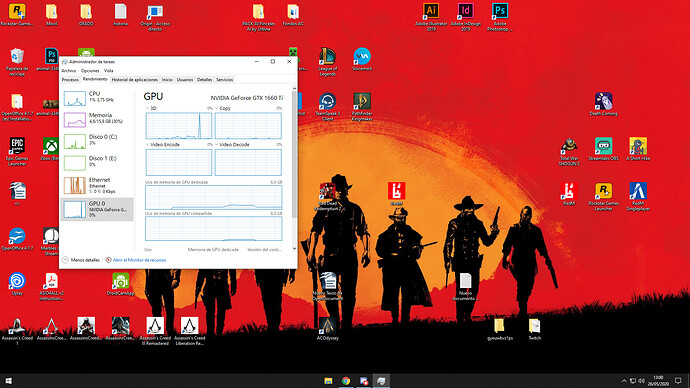Screen dimensions: 690x388
Task: Collapse Task Manager with Menos detalles
Action: tap(81, 260)
